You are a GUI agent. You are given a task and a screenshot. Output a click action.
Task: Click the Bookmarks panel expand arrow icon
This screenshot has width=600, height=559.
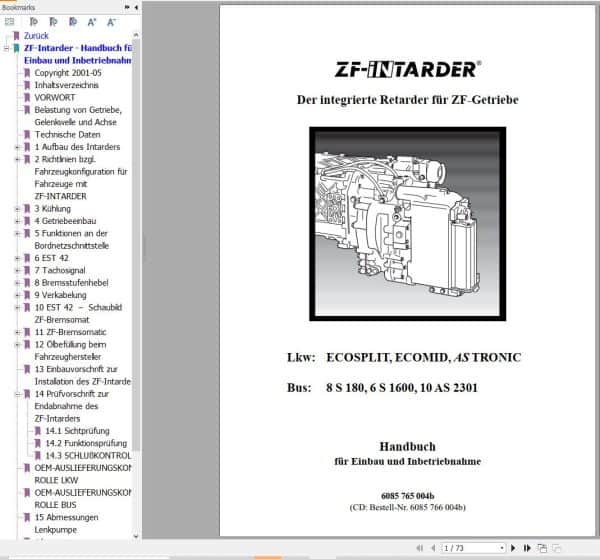pos(127,7)
